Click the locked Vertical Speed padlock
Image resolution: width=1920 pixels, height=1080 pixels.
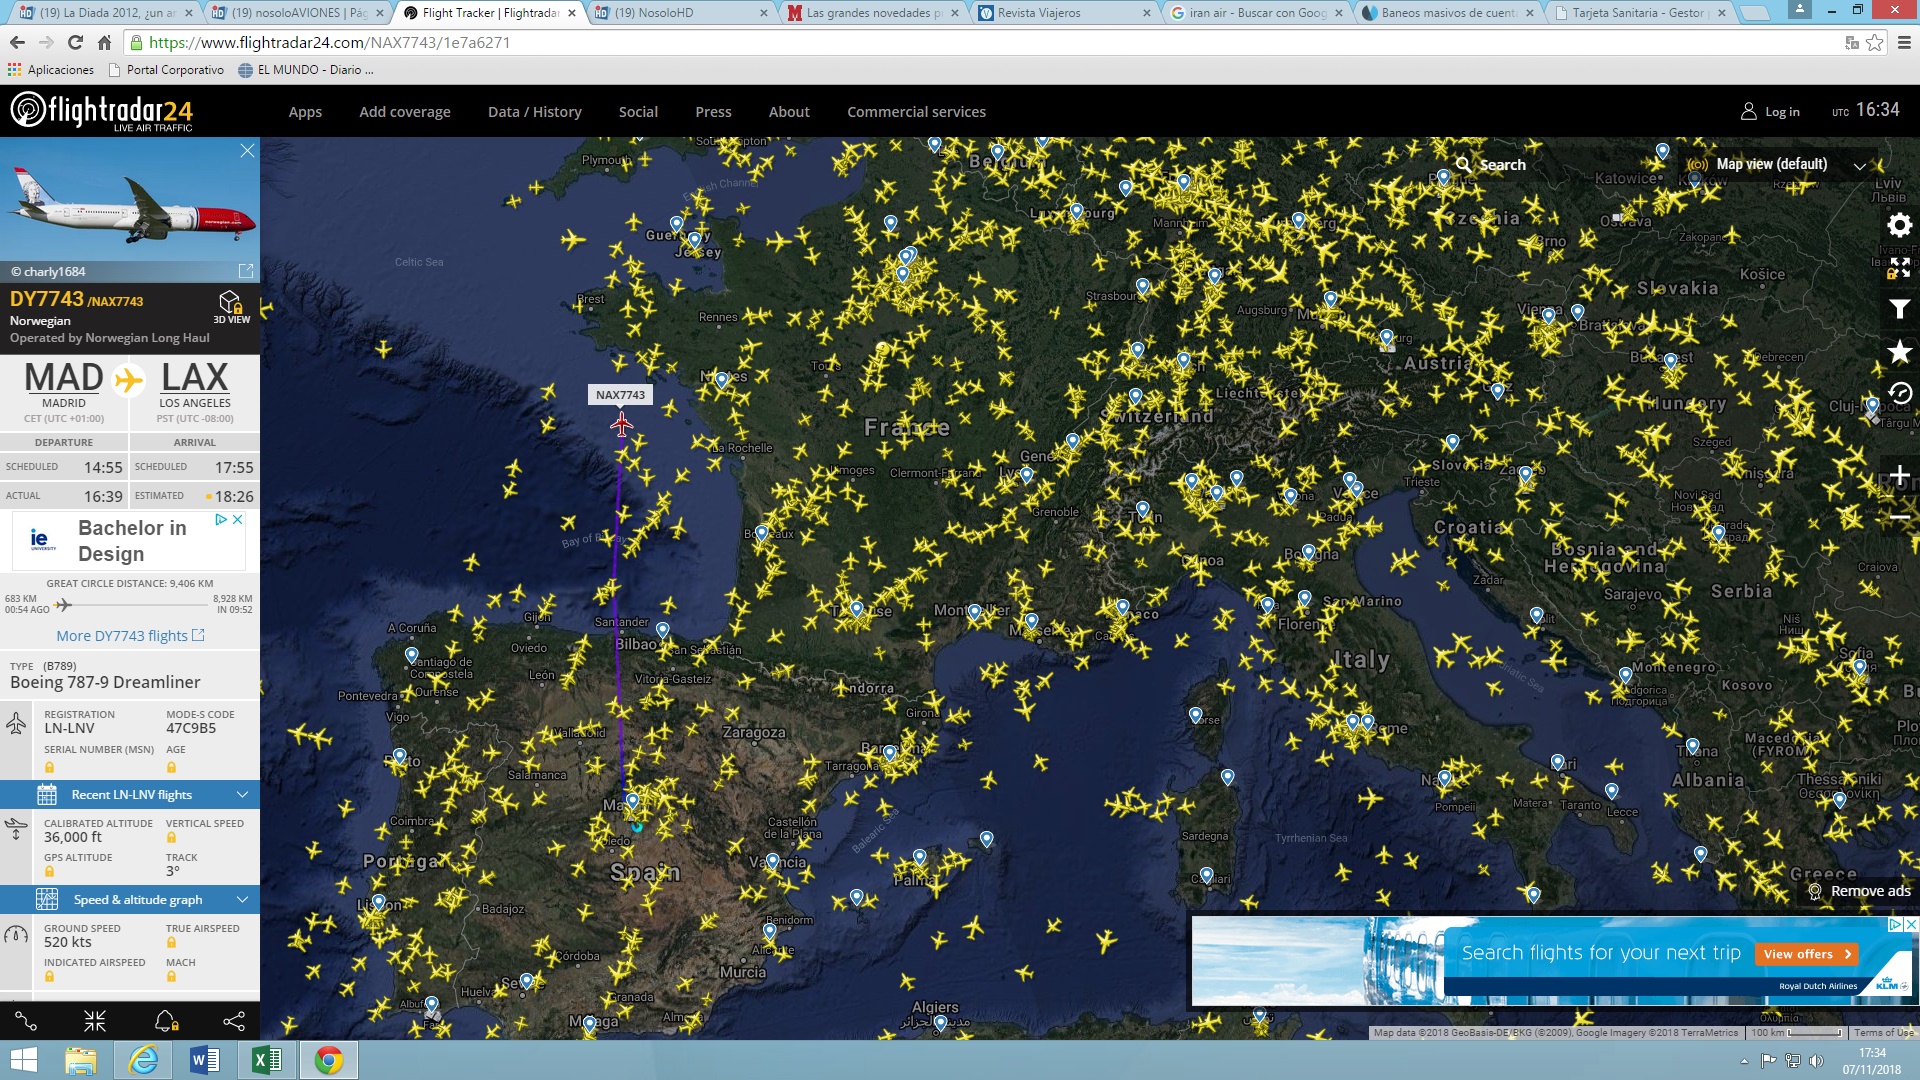[171, 838]
